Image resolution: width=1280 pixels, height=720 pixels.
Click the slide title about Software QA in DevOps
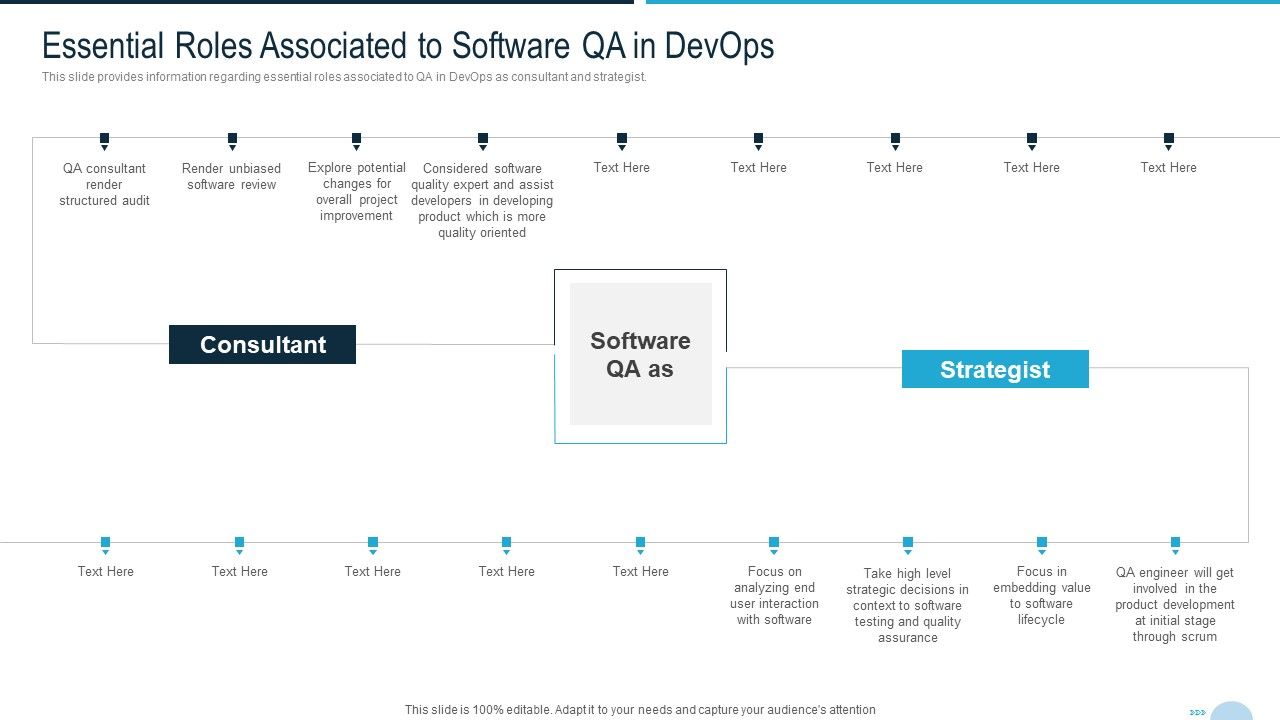tap(408, 46)
